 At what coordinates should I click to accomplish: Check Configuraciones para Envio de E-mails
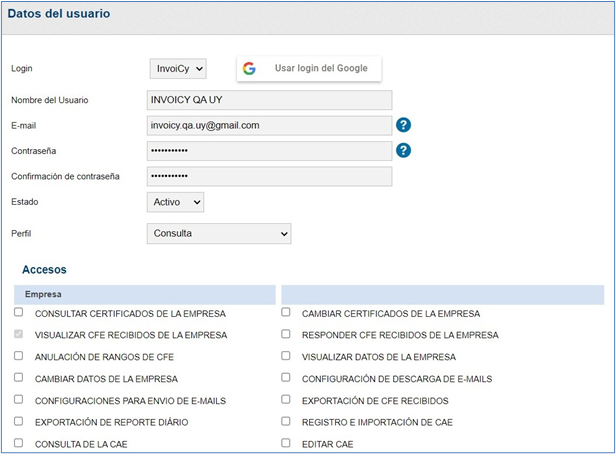(x=19, y=400)
